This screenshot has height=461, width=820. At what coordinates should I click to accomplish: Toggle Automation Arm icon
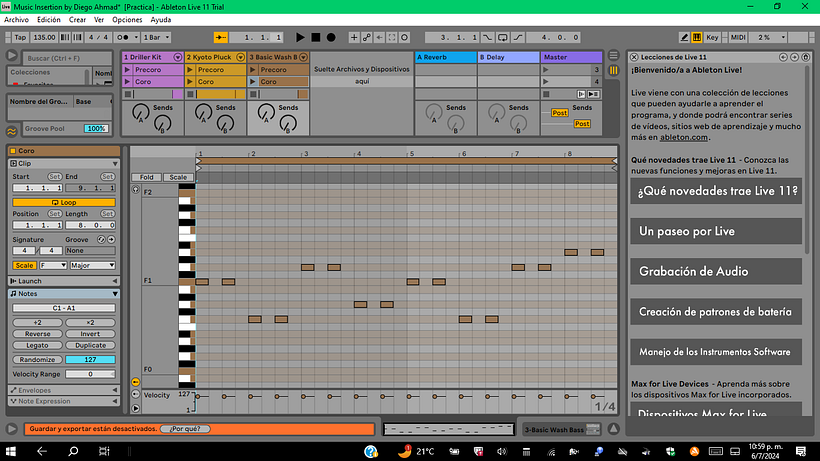click(367, 38)
